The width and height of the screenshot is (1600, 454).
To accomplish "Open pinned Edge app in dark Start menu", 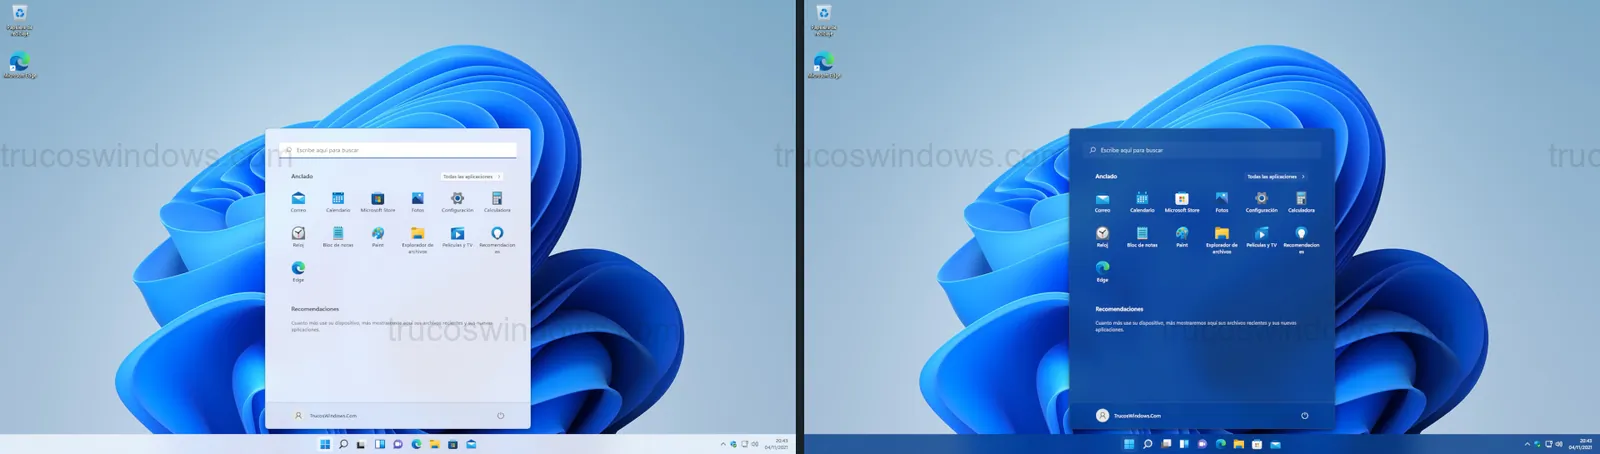I will tap(1102, 268).
